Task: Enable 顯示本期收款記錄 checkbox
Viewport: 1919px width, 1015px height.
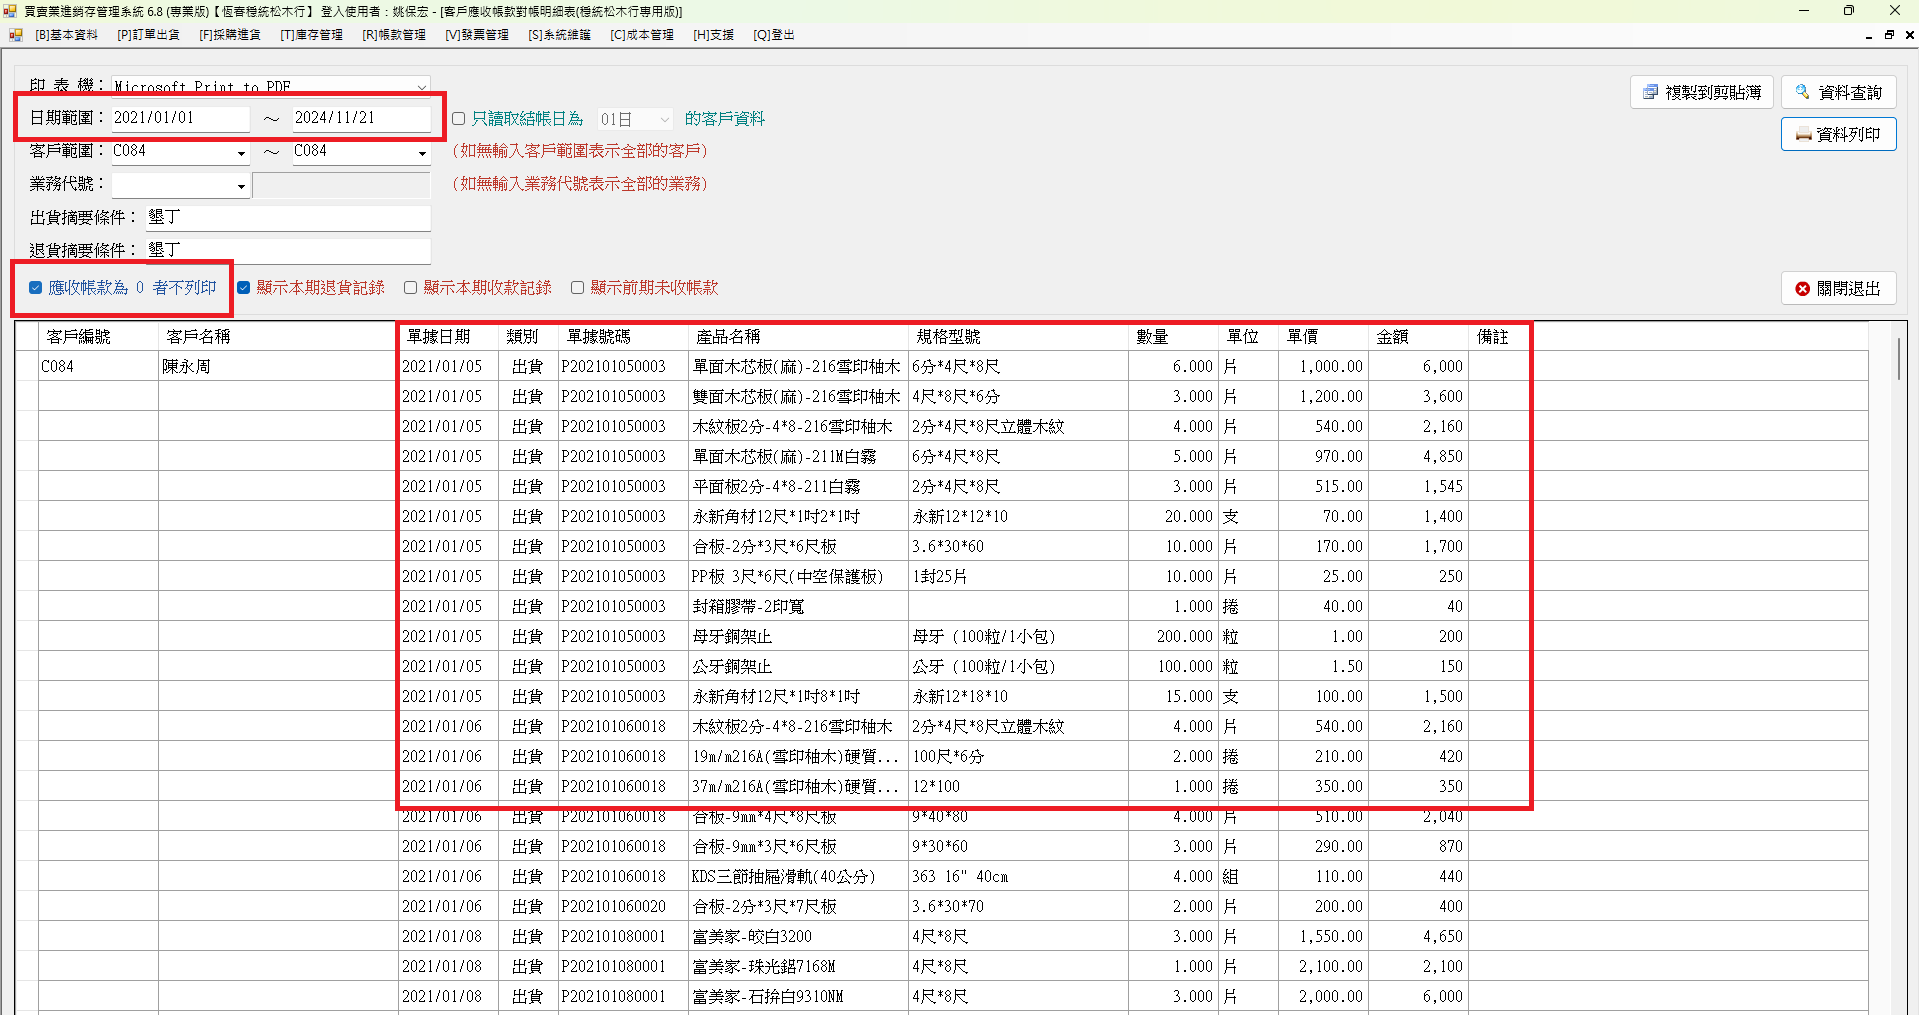Action: click(410, 288)
